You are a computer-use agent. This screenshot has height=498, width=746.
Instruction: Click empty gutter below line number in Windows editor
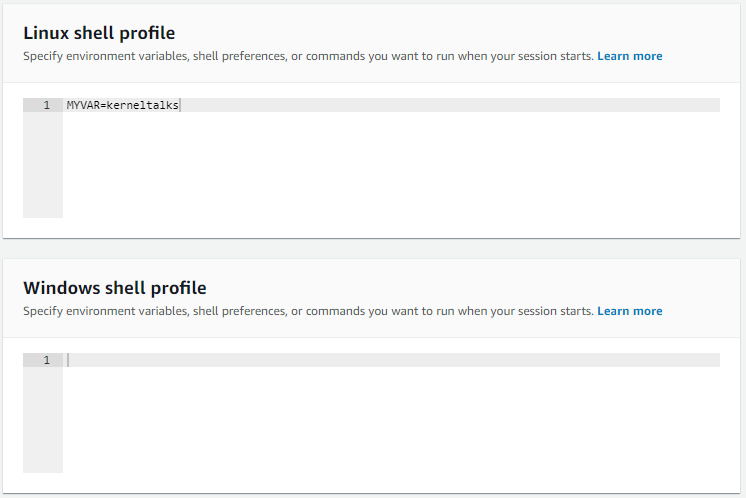43,420
